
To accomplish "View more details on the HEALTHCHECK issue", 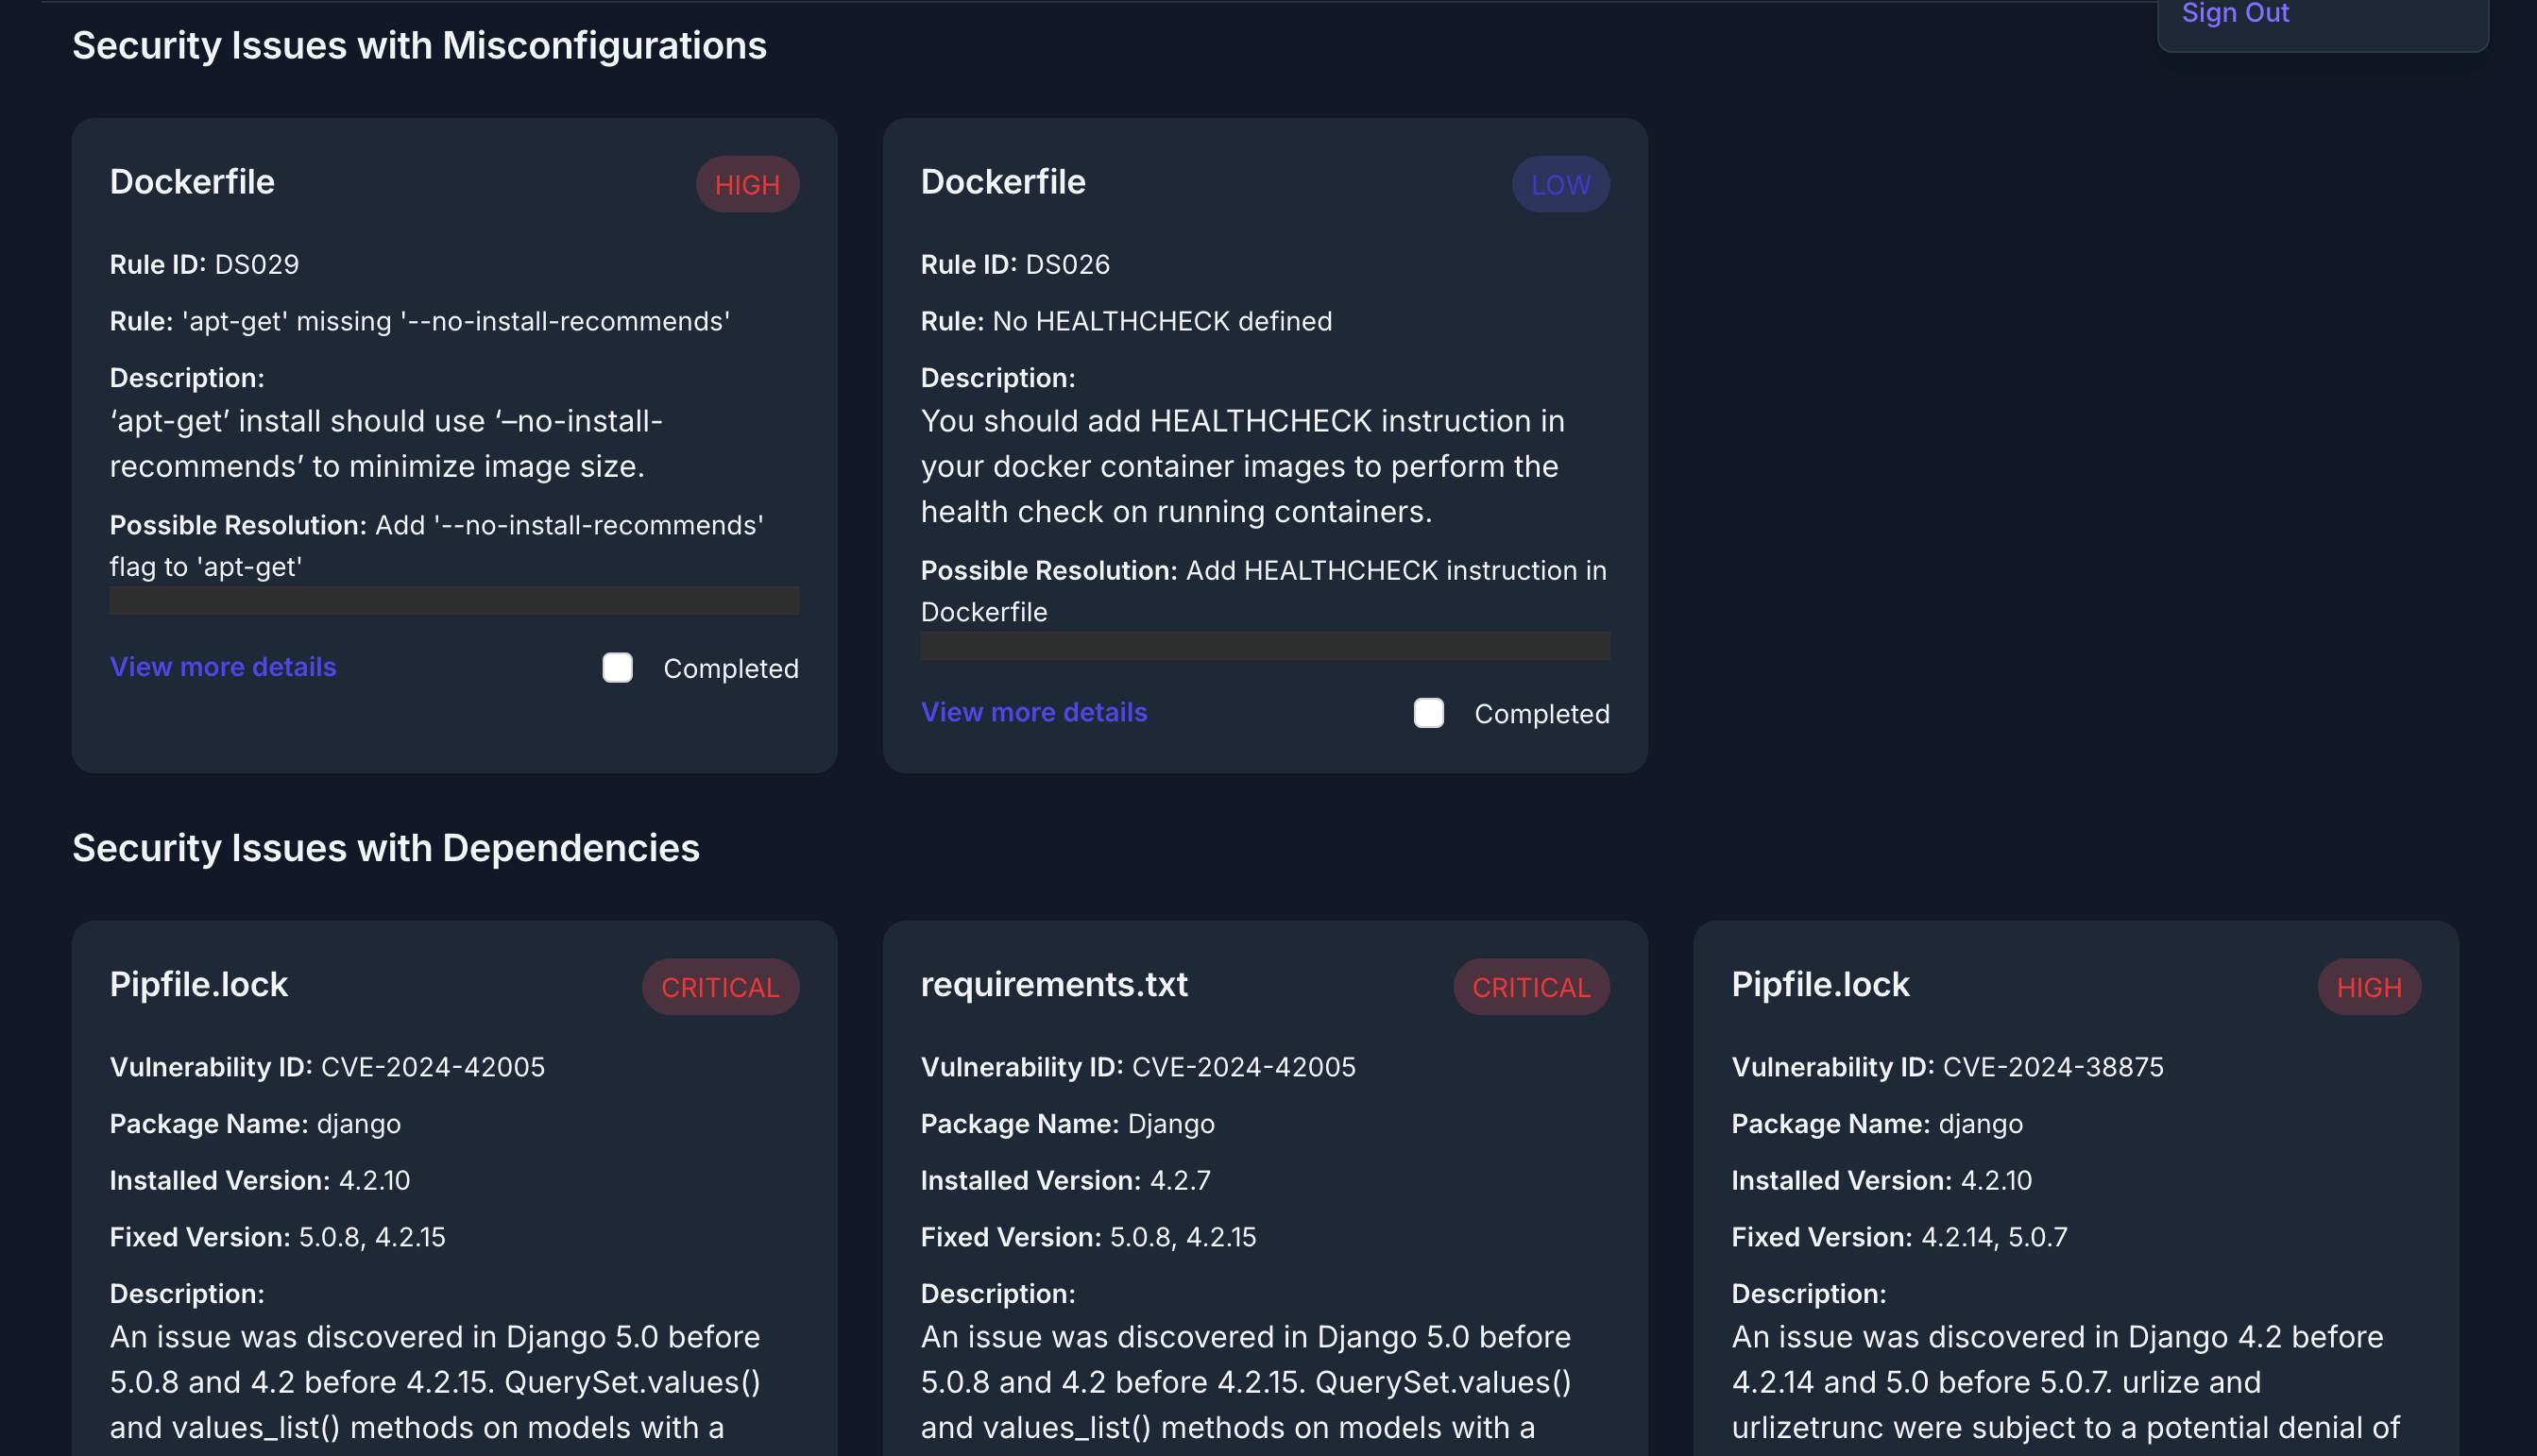I will 1034,711.
